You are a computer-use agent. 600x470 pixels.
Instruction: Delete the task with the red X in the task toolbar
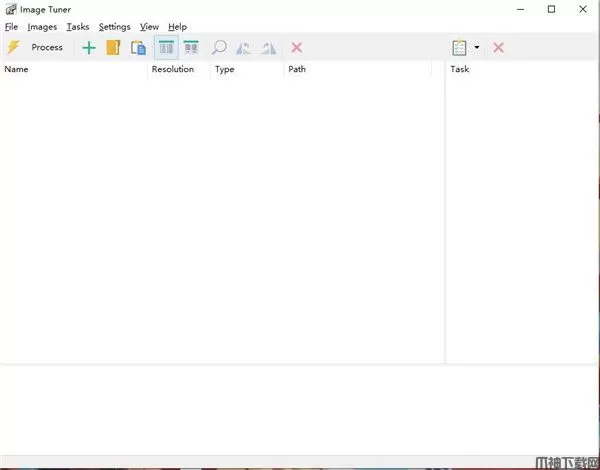click(498, 48)
